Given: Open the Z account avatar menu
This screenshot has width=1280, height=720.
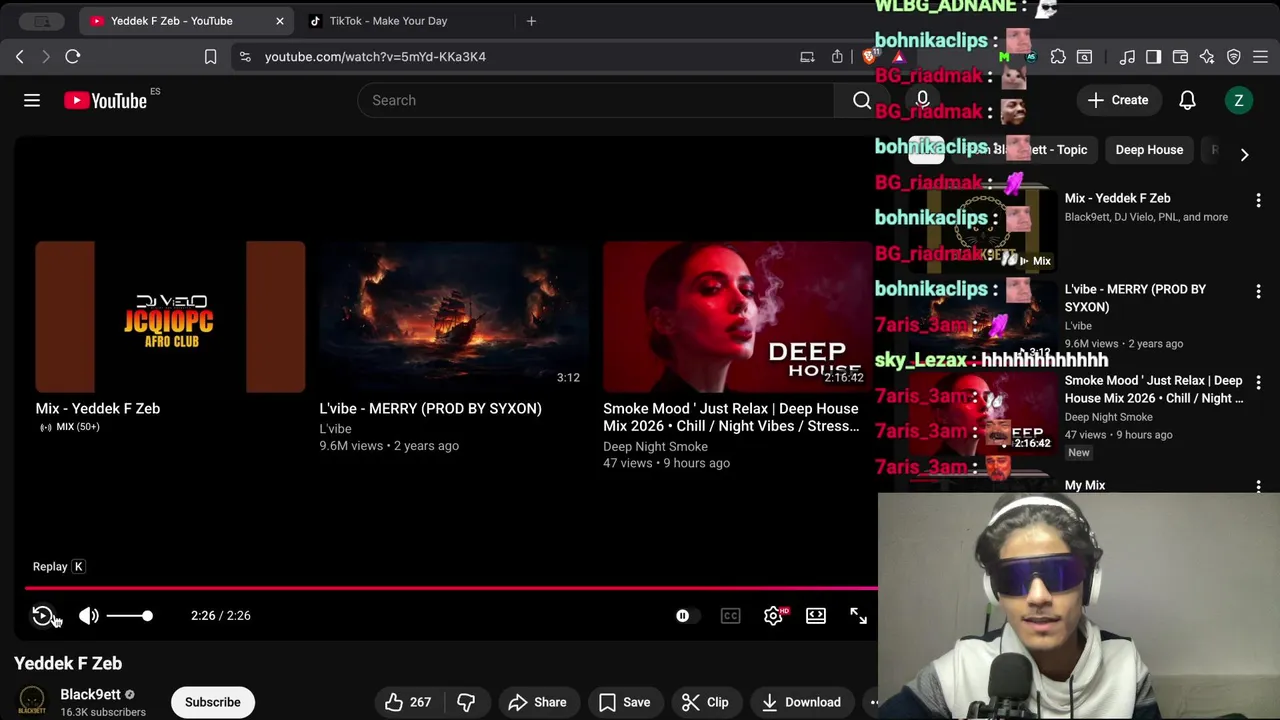Looking at the screenshot, I should 1239,100.
